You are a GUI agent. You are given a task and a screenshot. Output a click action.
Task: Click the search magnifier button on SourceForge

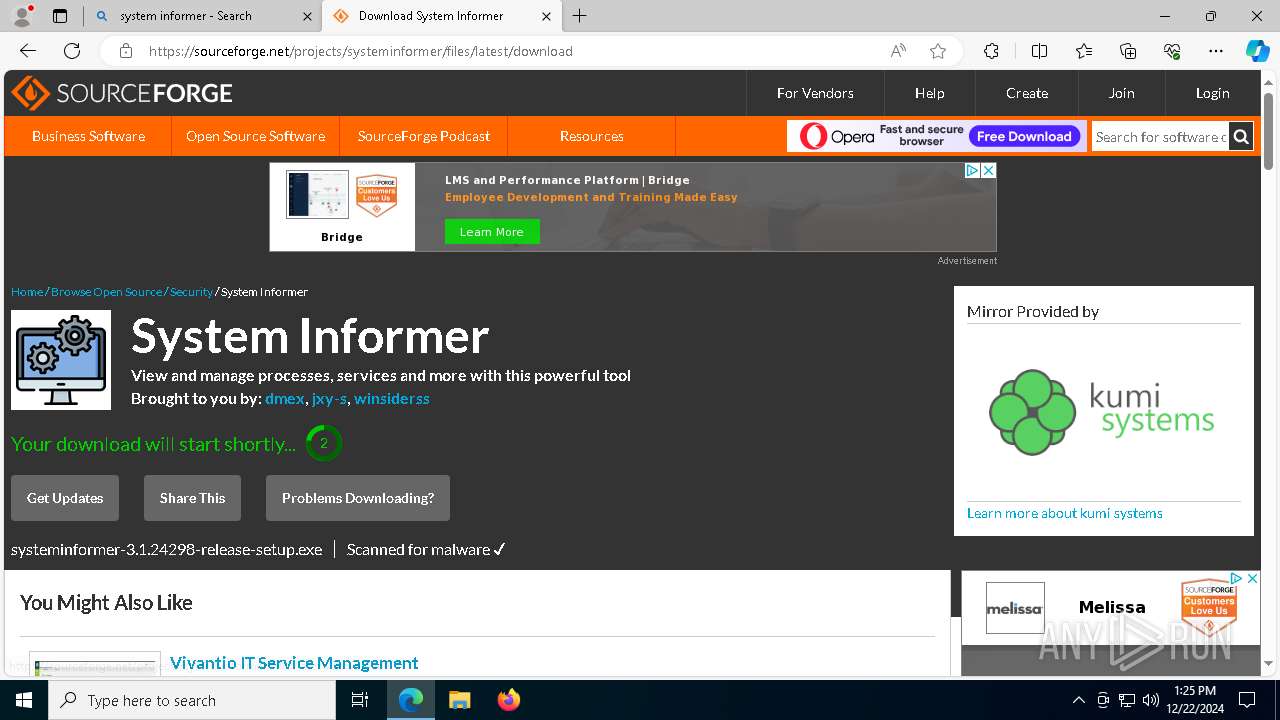[x=1241, y=137]
